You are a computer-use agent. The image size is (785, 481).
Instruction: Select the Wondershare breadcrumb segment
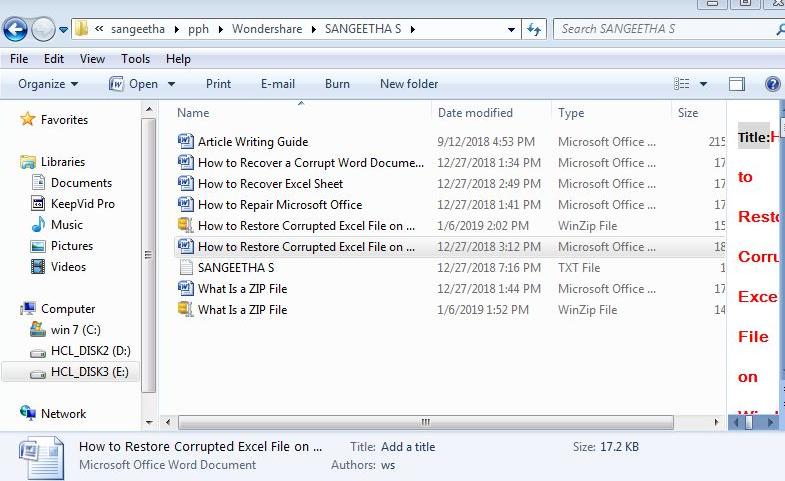(267, 29)
